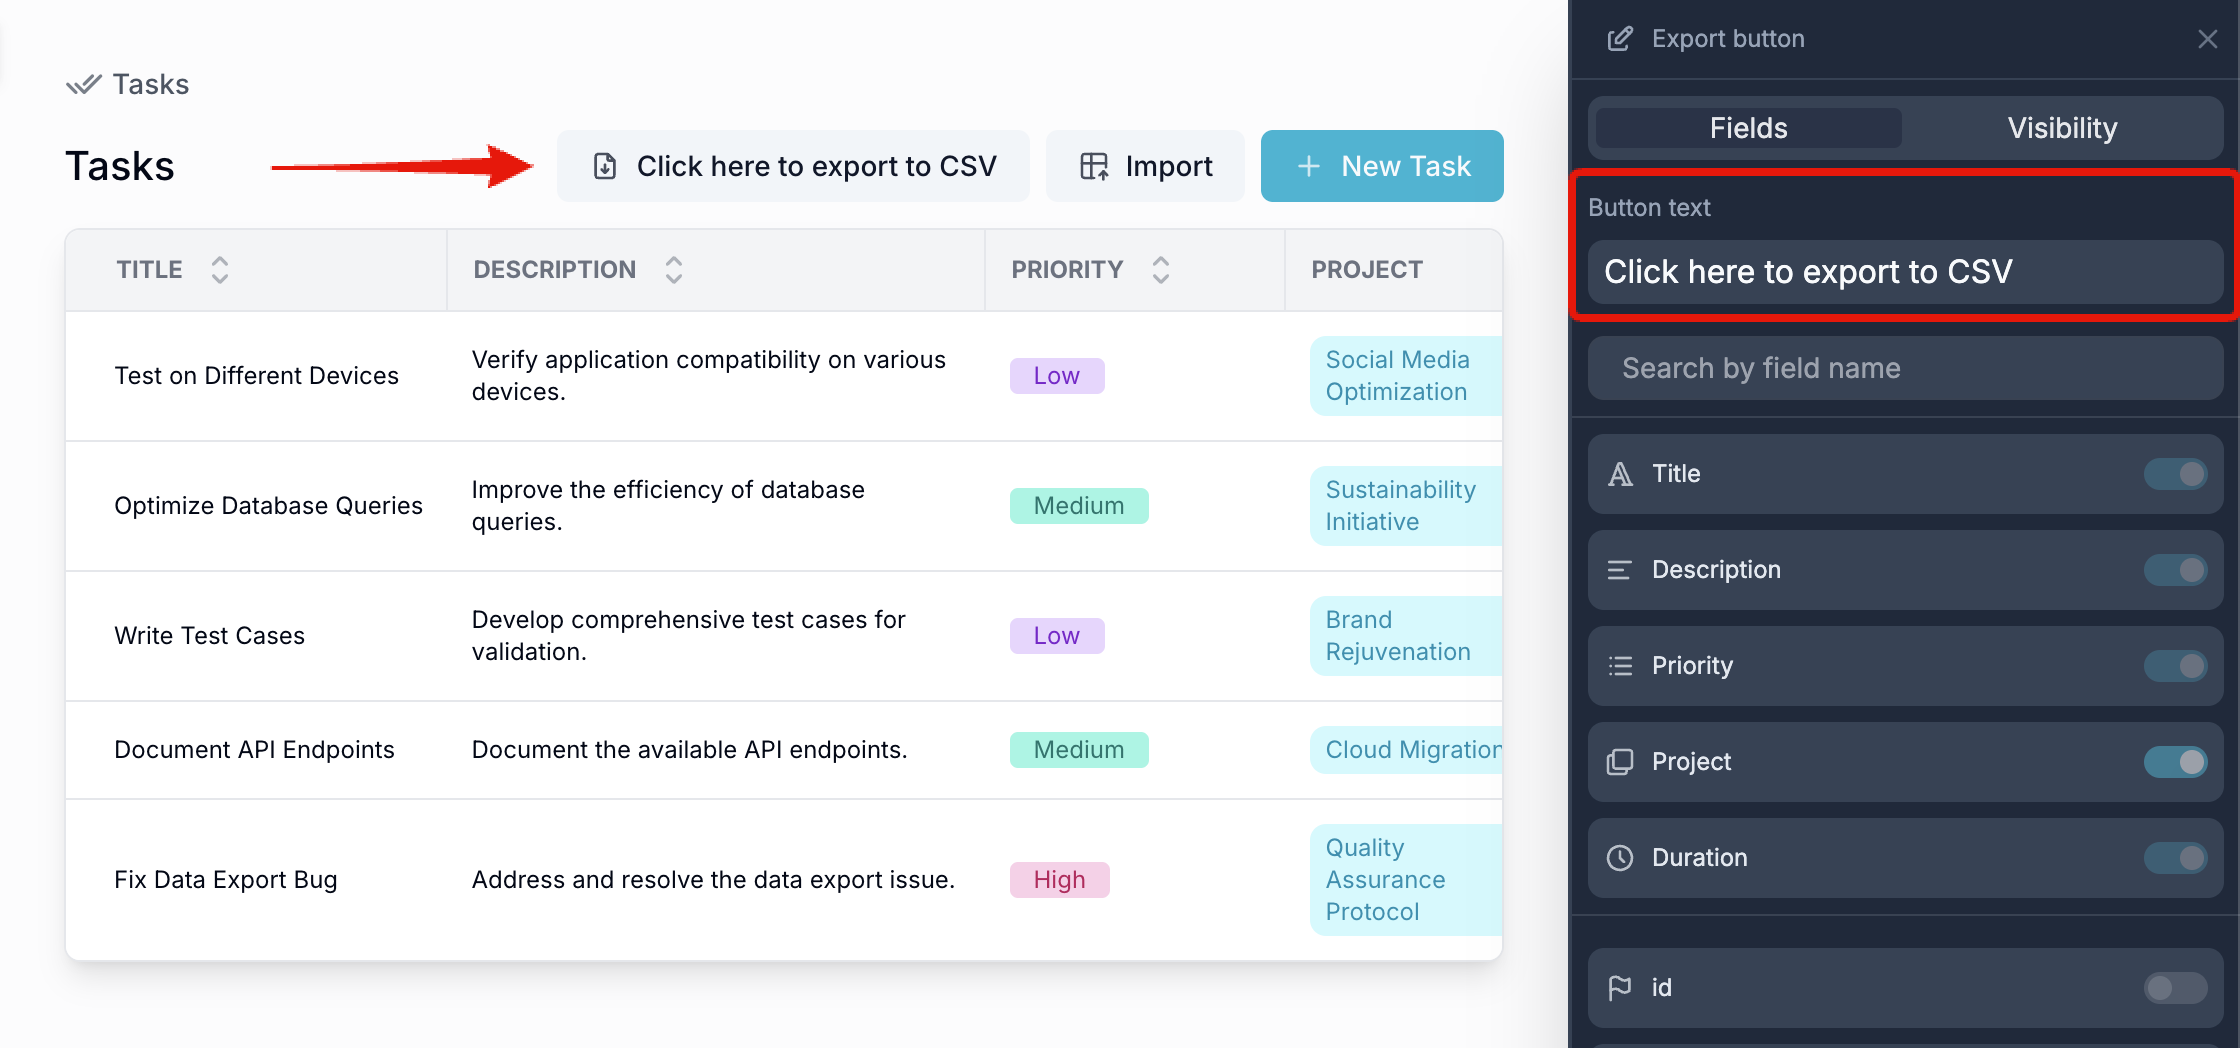
Task: Sort the table by Title column arrows
Action: 220,270
